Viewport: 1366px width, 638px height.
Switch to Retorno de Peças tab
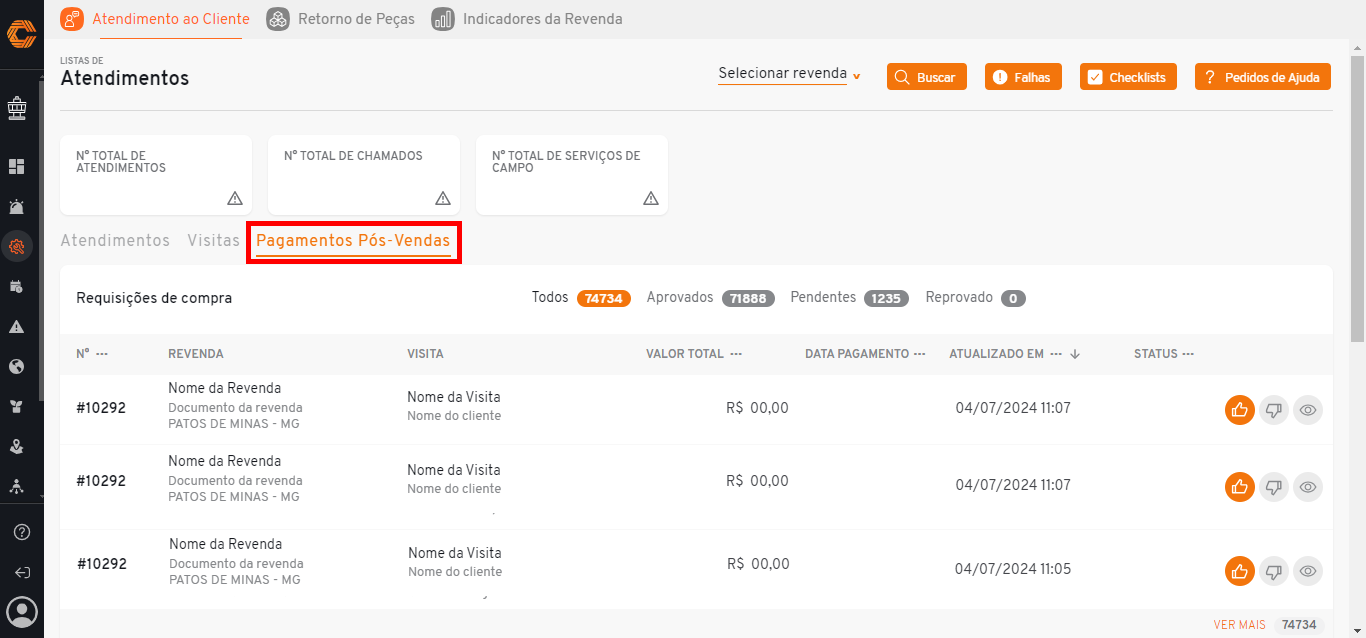pyautogui.click(x=341, y=19)
